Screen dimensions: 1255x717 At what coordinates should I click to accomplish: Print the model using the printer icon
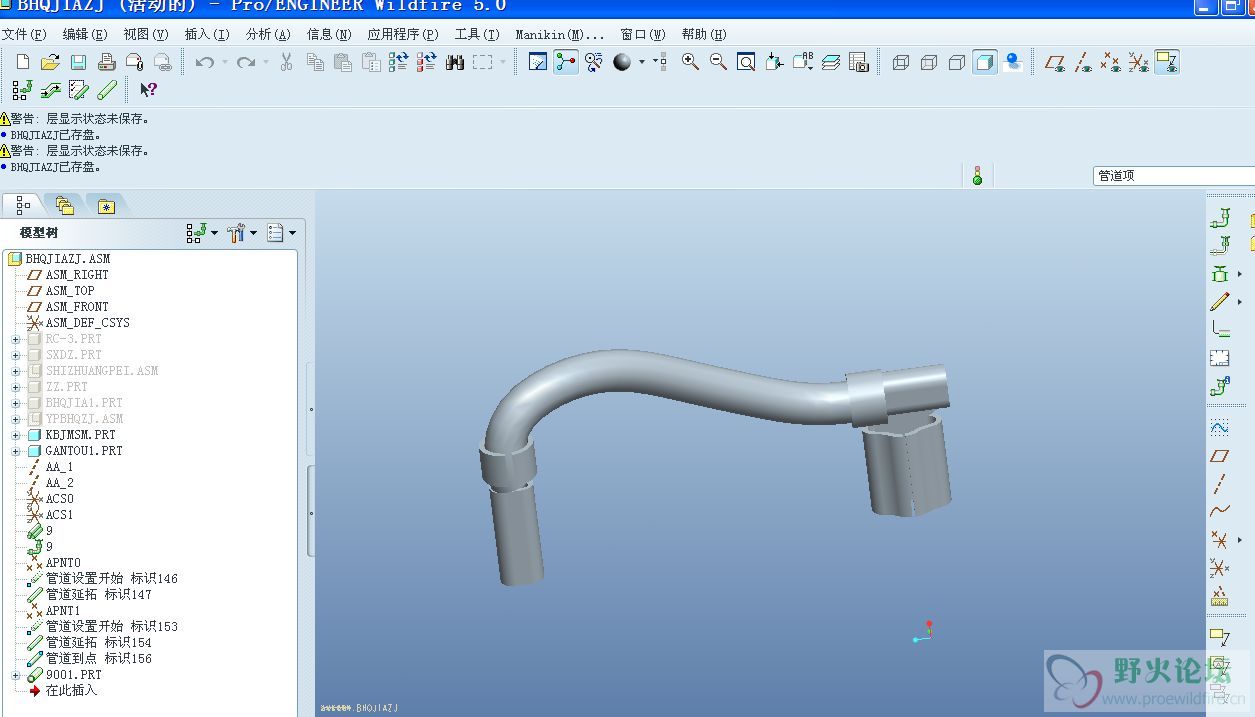[107, 62]
